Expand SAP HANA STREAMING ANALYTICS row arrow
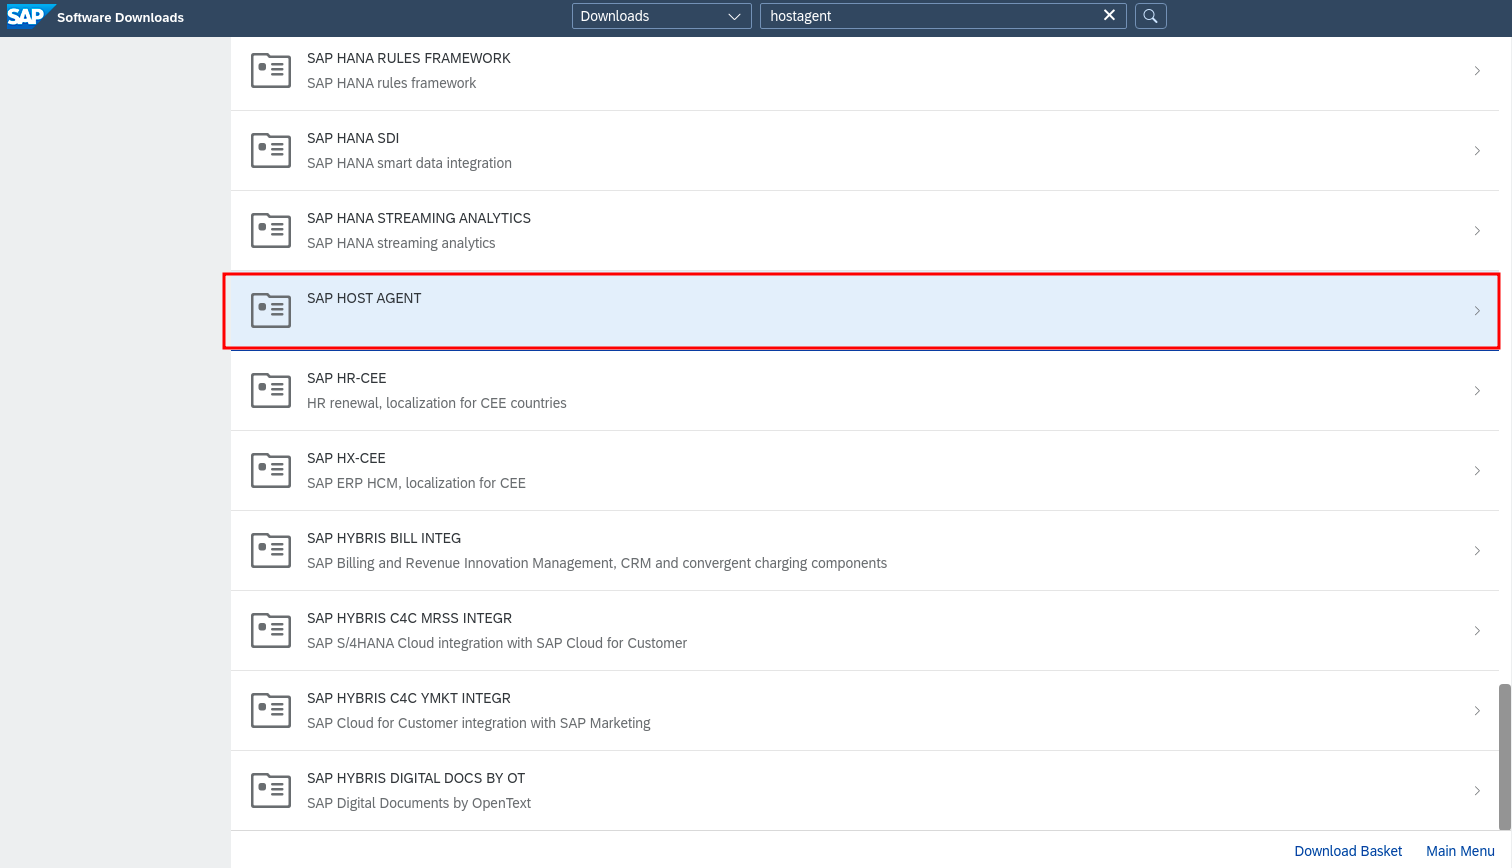 point(1477,231)
